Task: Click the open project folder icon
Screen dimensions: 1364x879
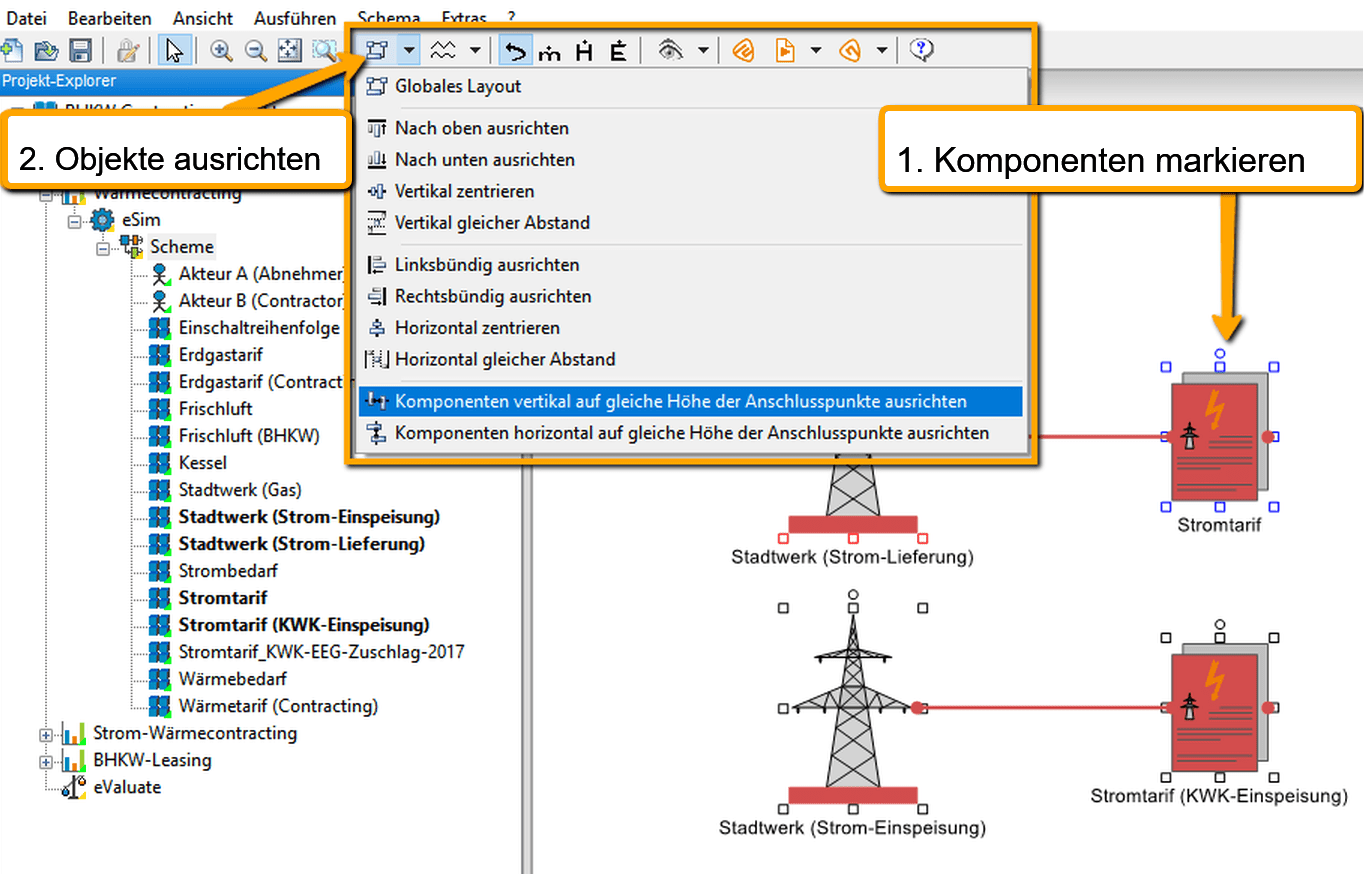Action: [x=46, y=50]
